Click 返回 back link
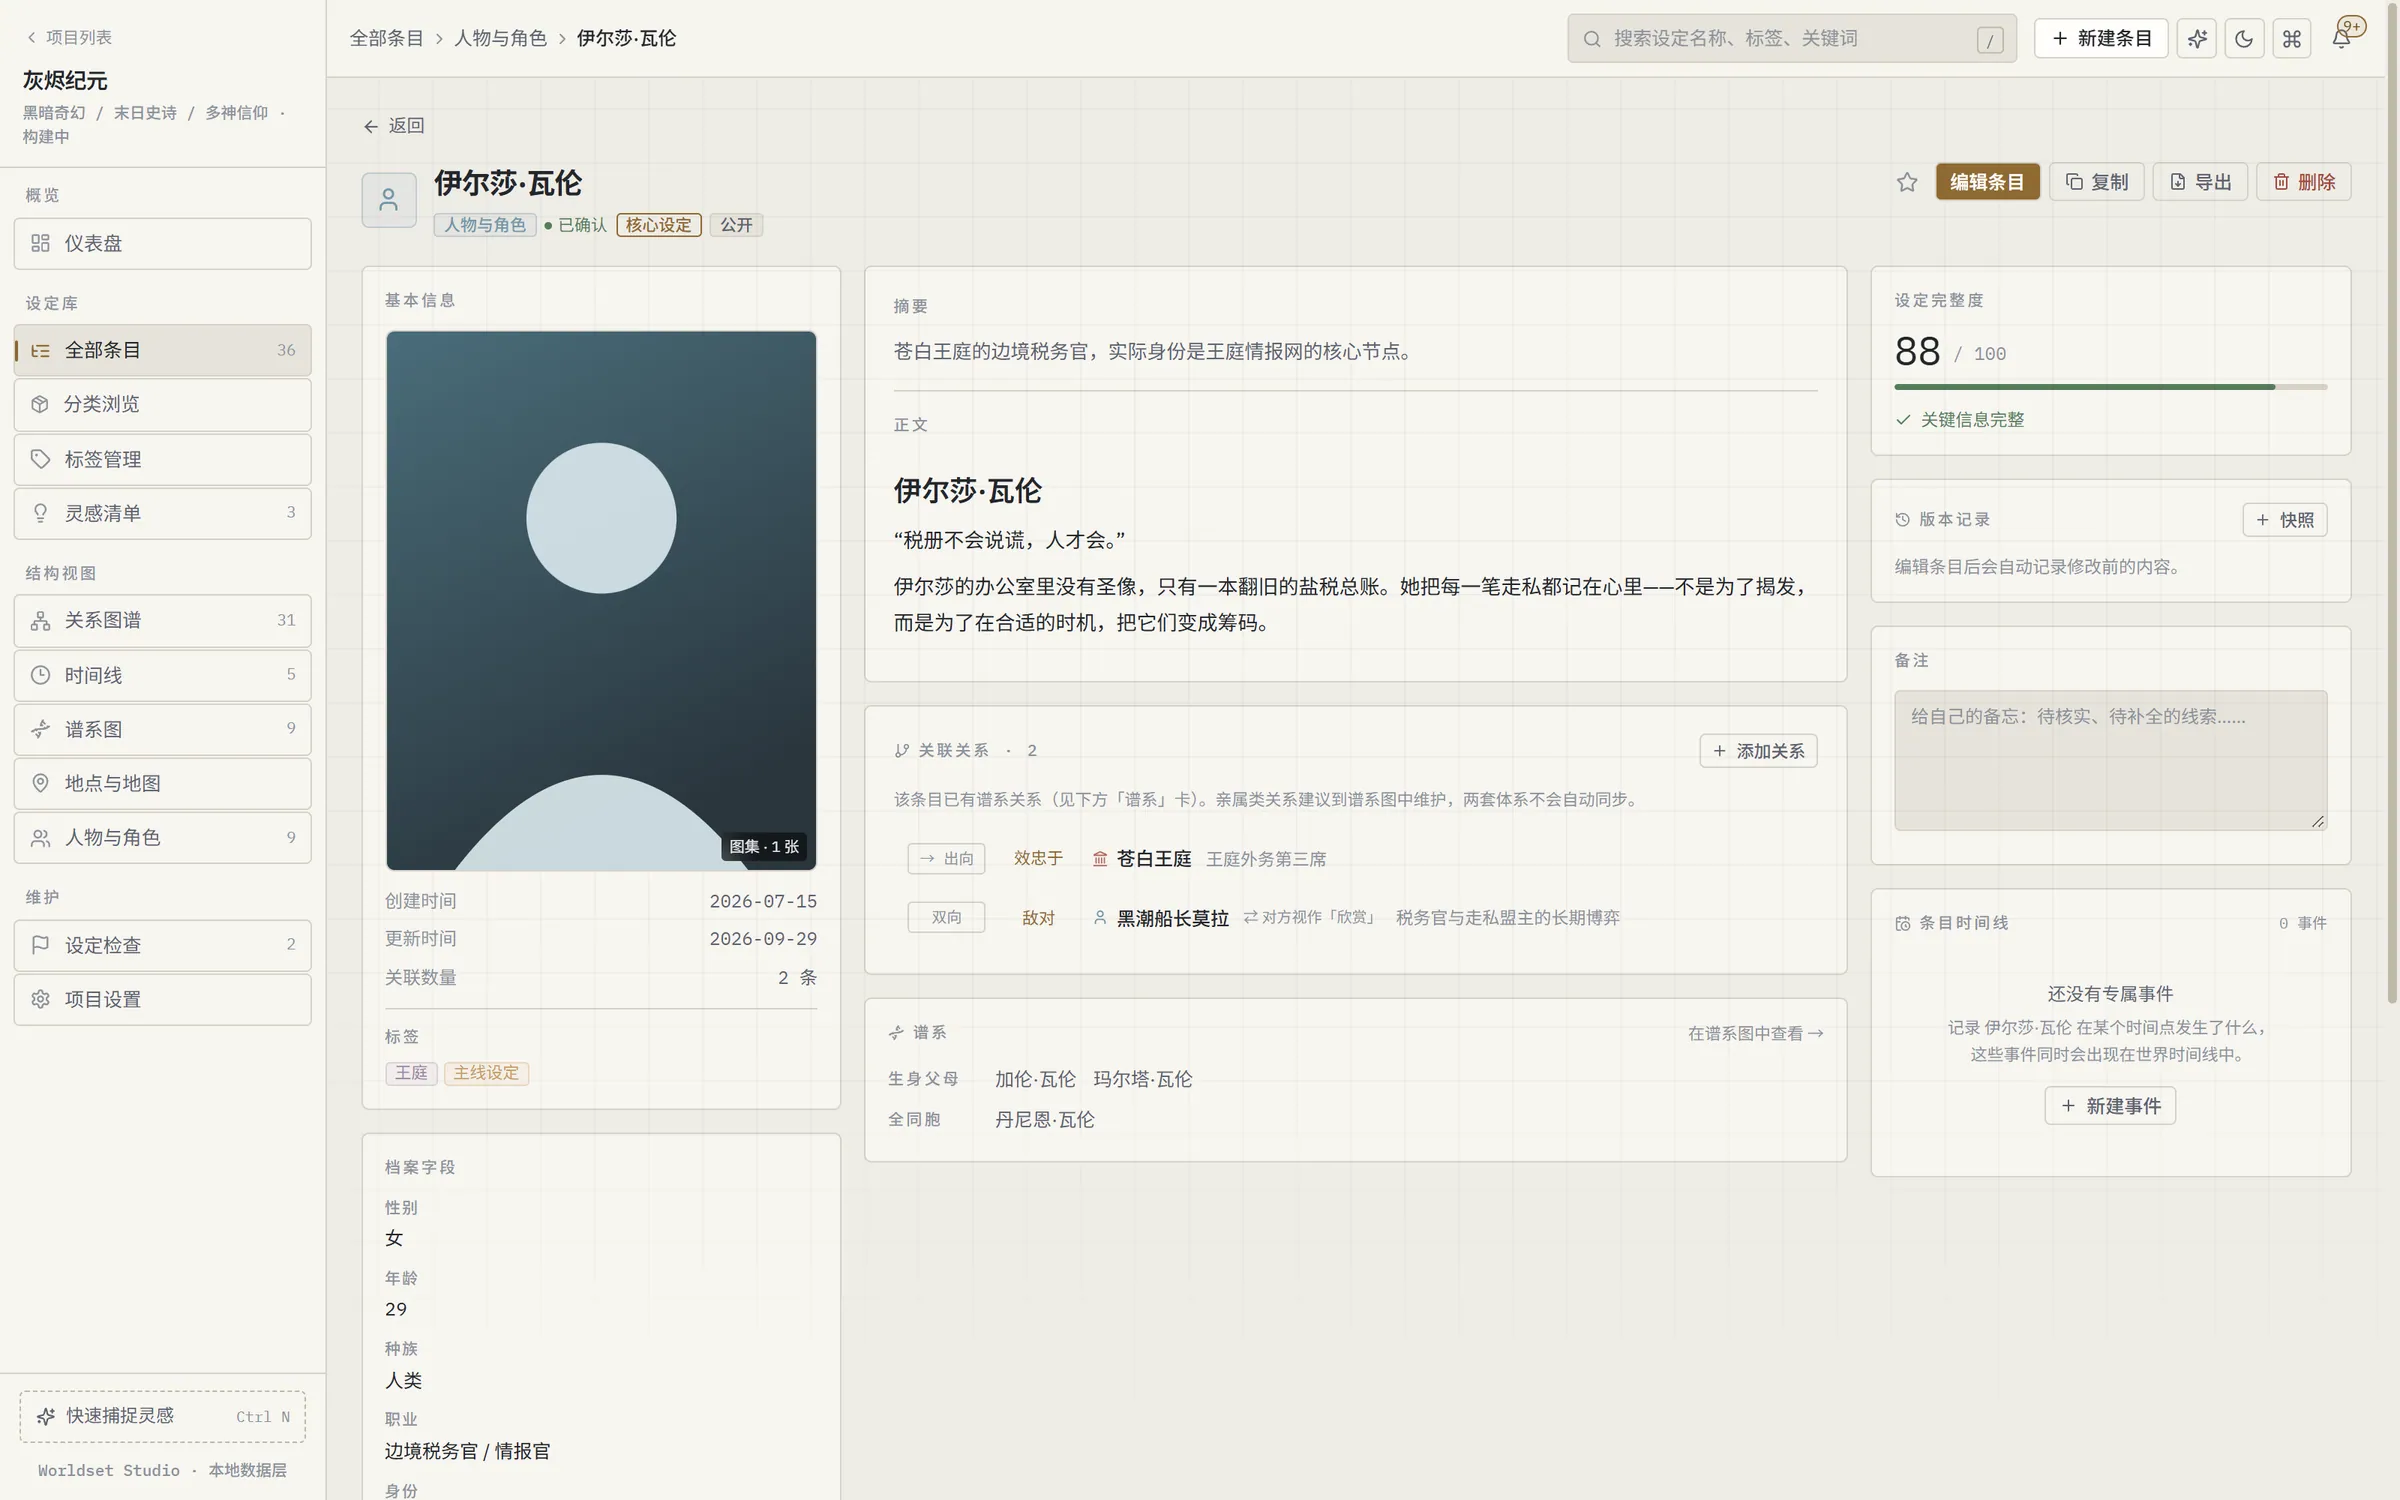Screen dimensions: 2400x1500 click(394, 125)
